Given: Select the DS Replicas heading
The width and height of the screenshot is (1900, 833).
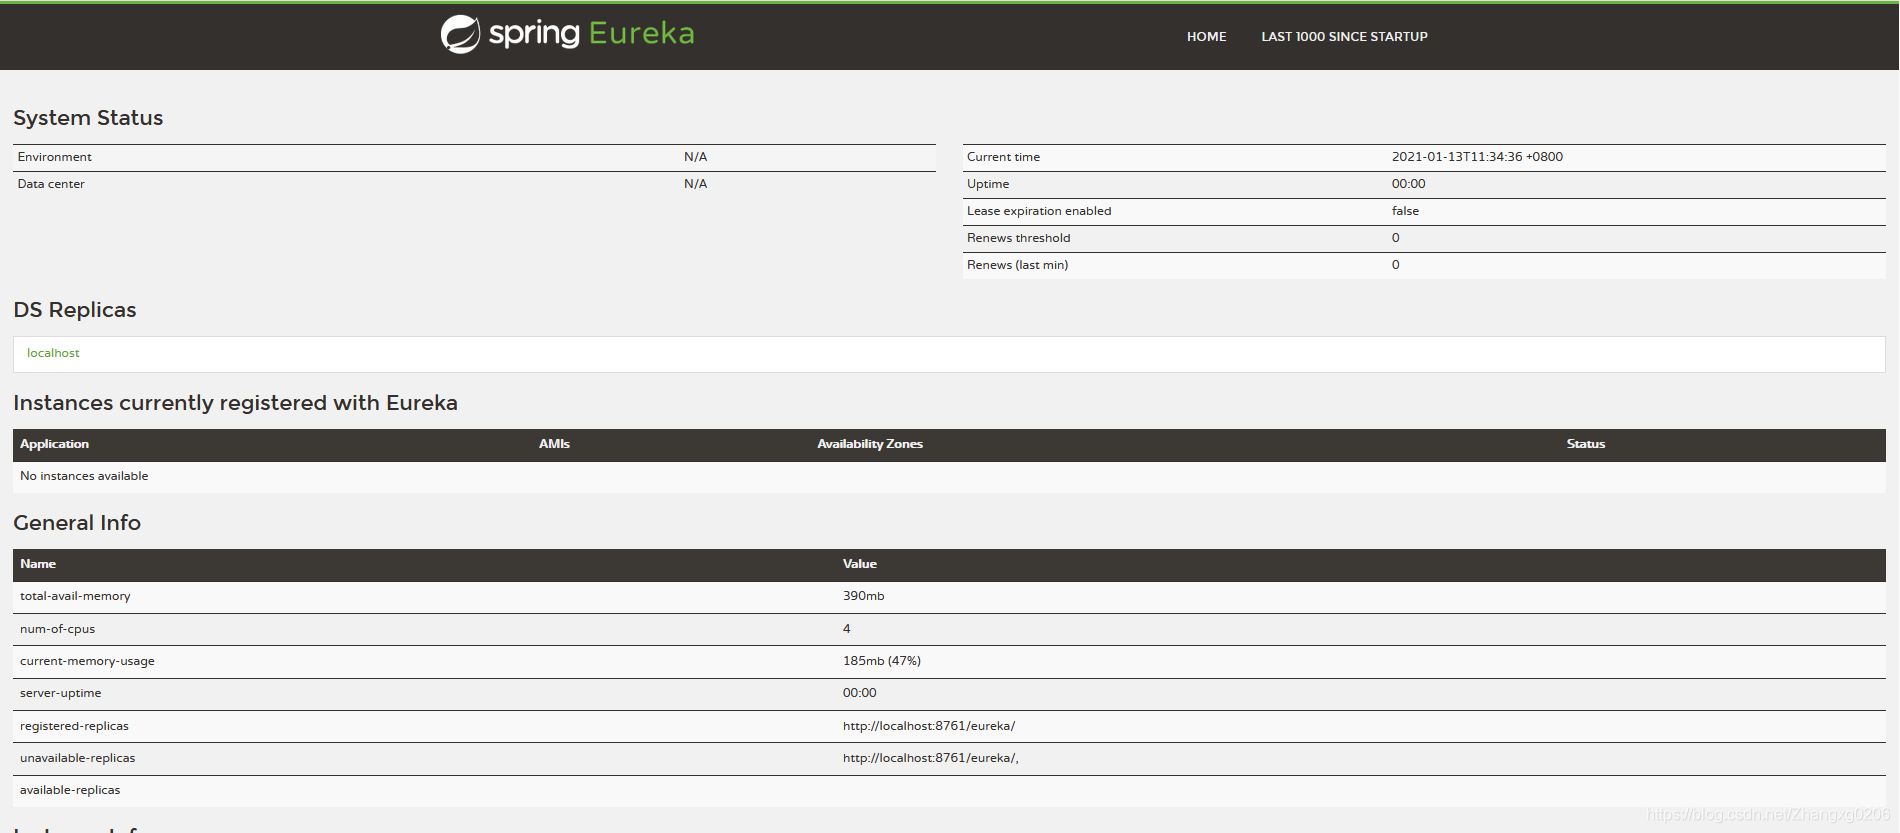Looking at the screenshot, I should point(75,310).
